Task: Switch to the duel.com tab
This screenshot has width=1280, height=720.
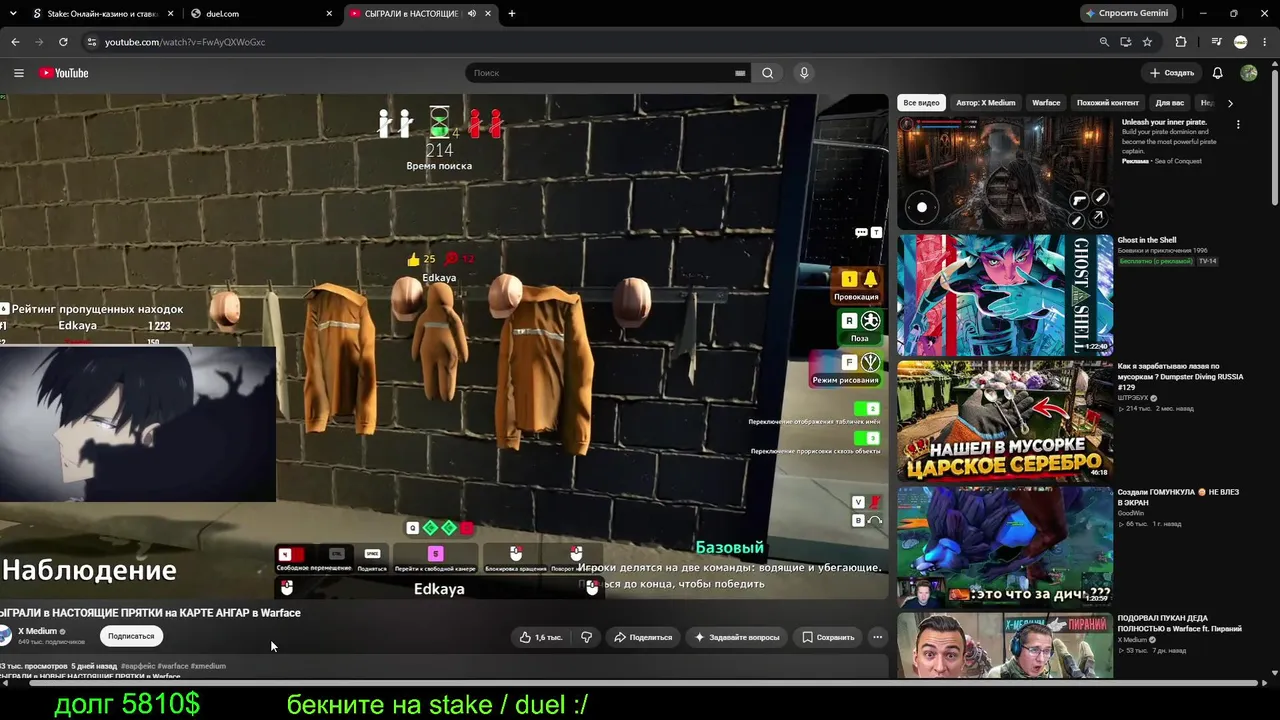Action: click(262, 14)
